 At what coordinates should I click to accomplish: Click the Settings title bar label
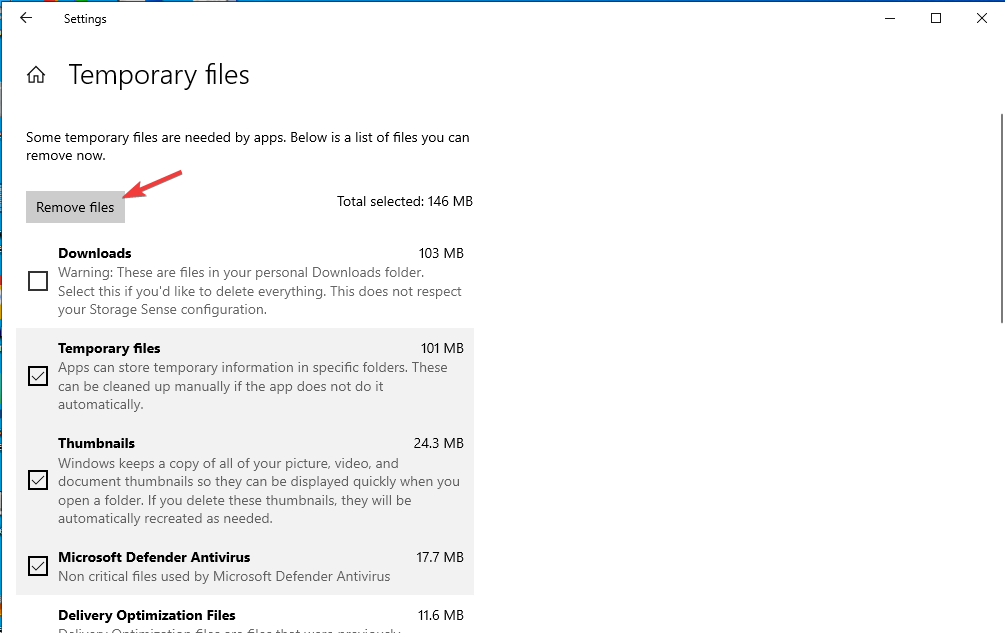[85, 19]
